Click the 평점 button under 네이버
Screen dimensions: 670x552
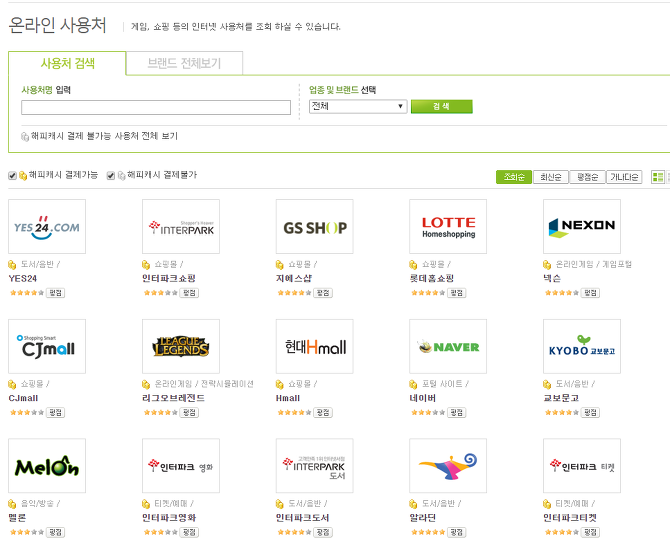coord(457,412)
